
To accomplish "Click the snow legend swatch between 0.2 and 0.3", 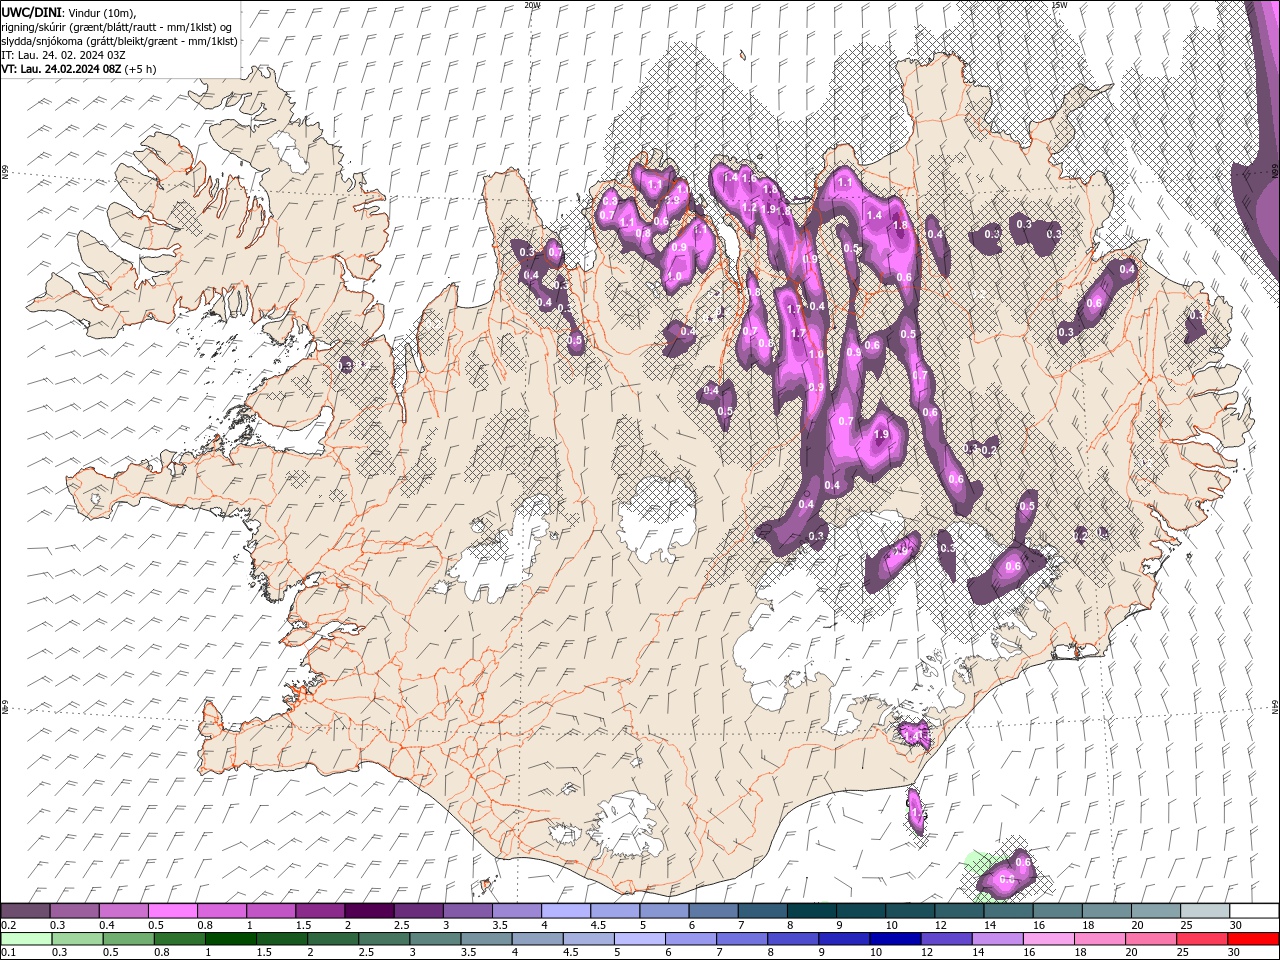I will click(25, 910).
